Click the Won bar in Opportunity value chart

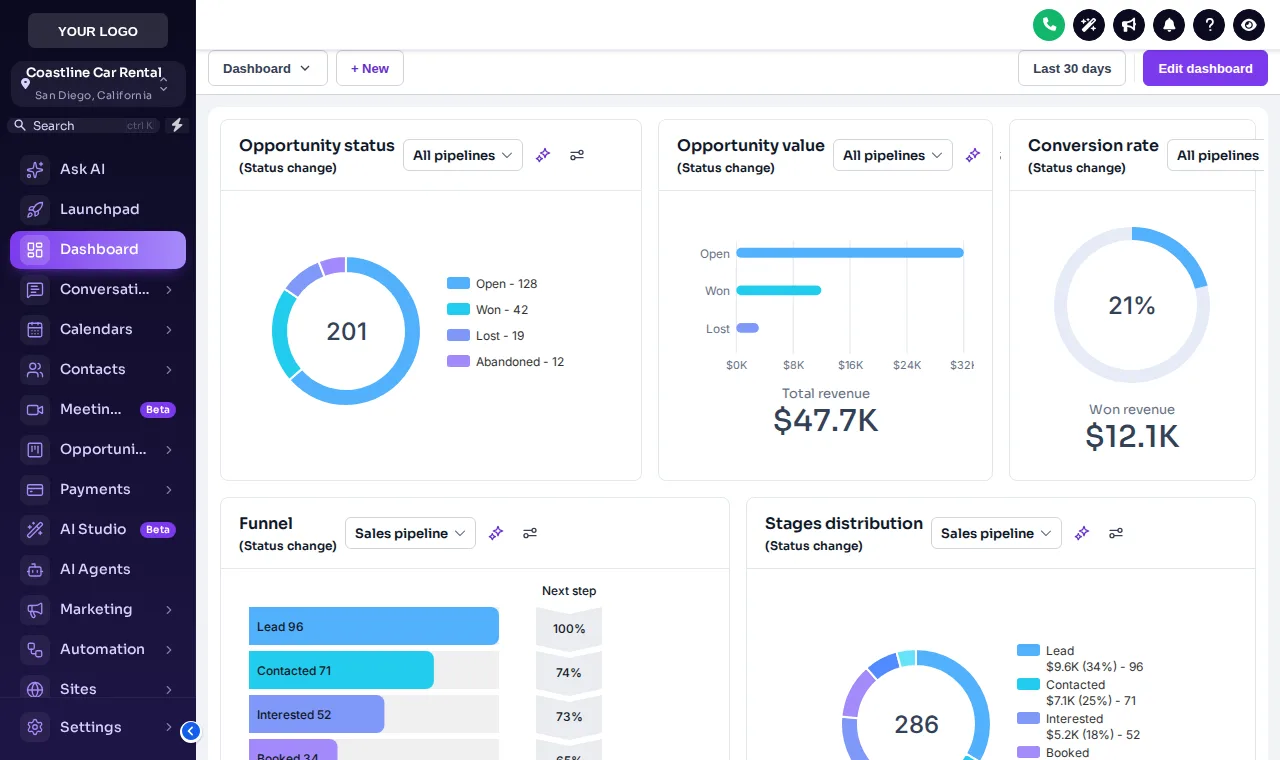(778, 290)
